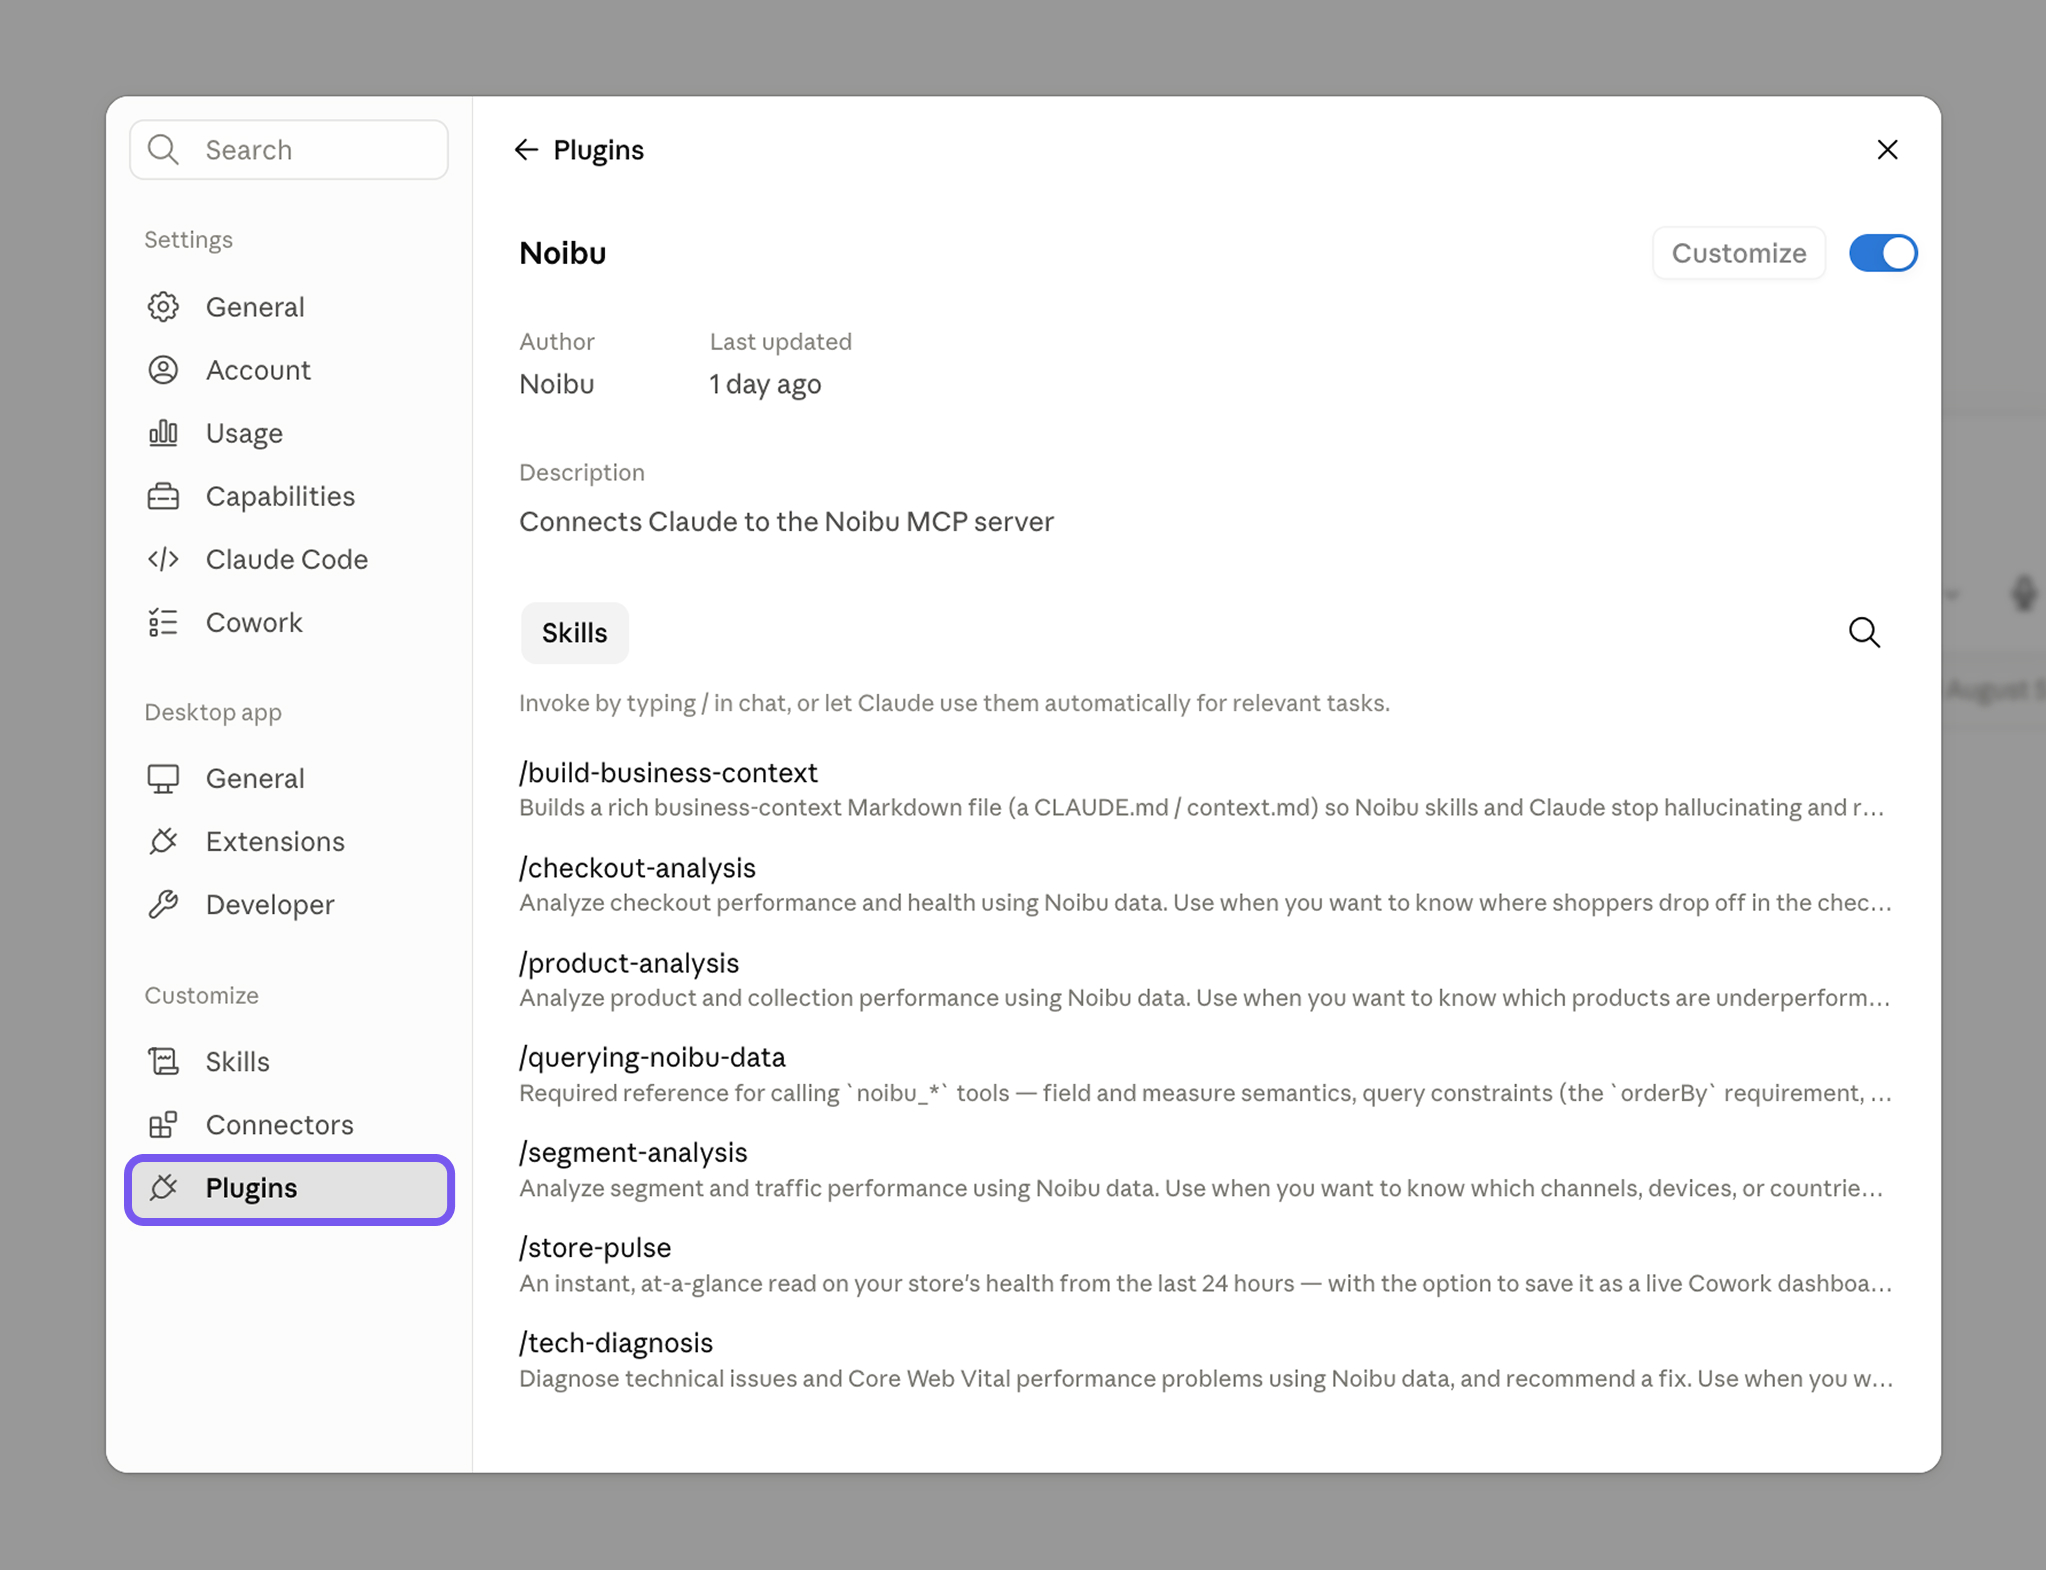Click the Description label
The image size is (2046, 1571).
coord(581,472)
